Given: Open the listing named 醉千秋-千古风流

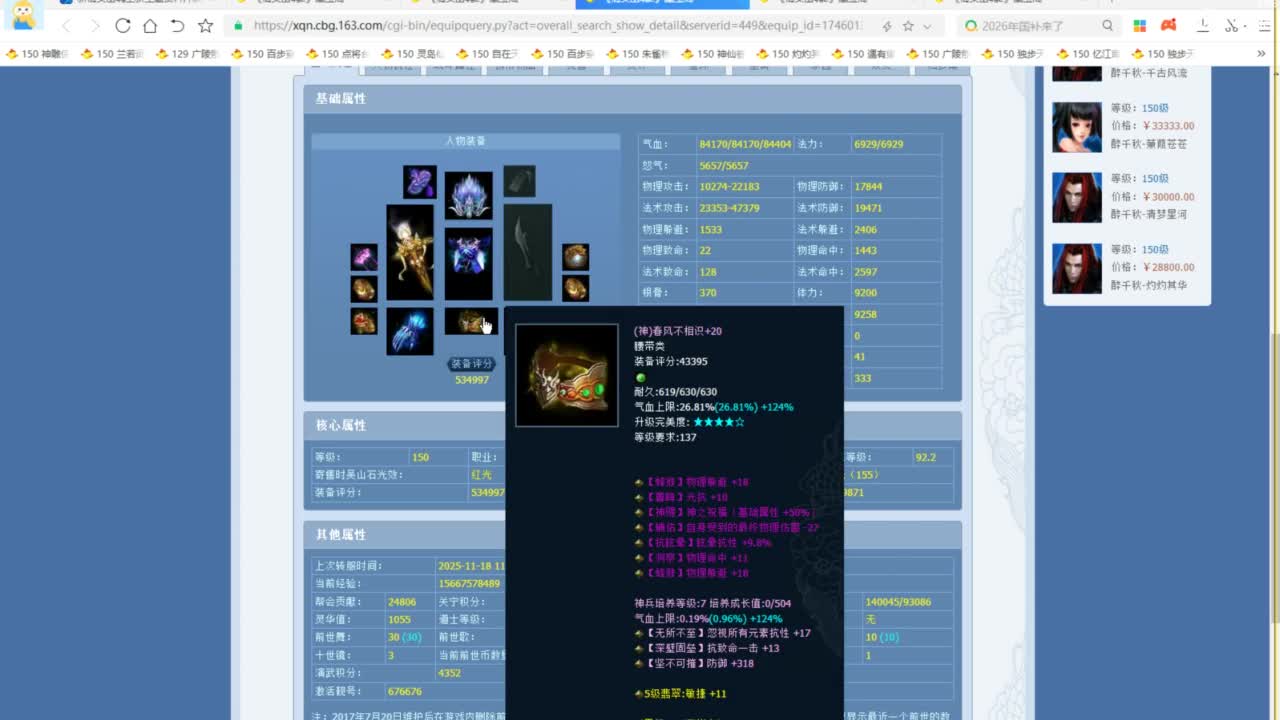Looking at the screenshot, I should [x=1149, y=73].
